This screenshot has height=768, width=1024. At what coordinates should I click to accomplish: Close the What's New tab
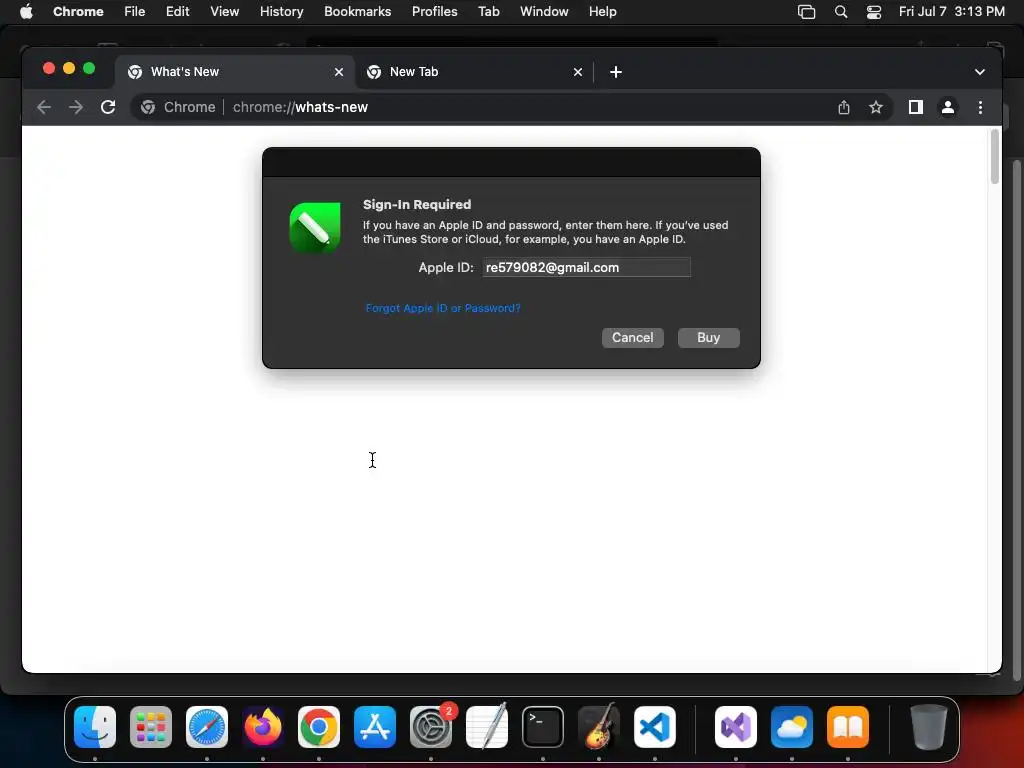click(x=339, y=72)
